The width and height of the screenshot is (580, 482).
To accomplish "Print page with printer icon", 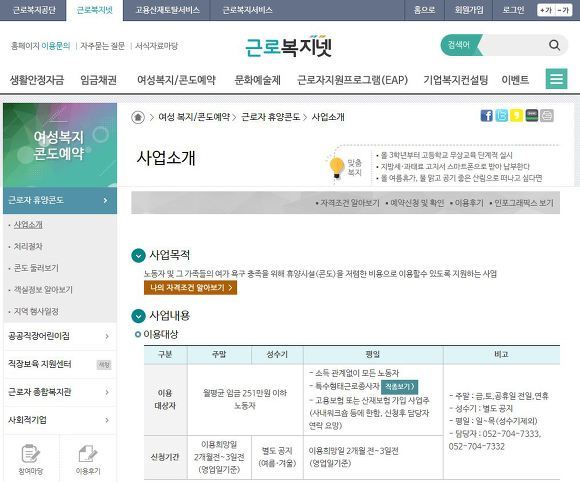I will [547, 116].
